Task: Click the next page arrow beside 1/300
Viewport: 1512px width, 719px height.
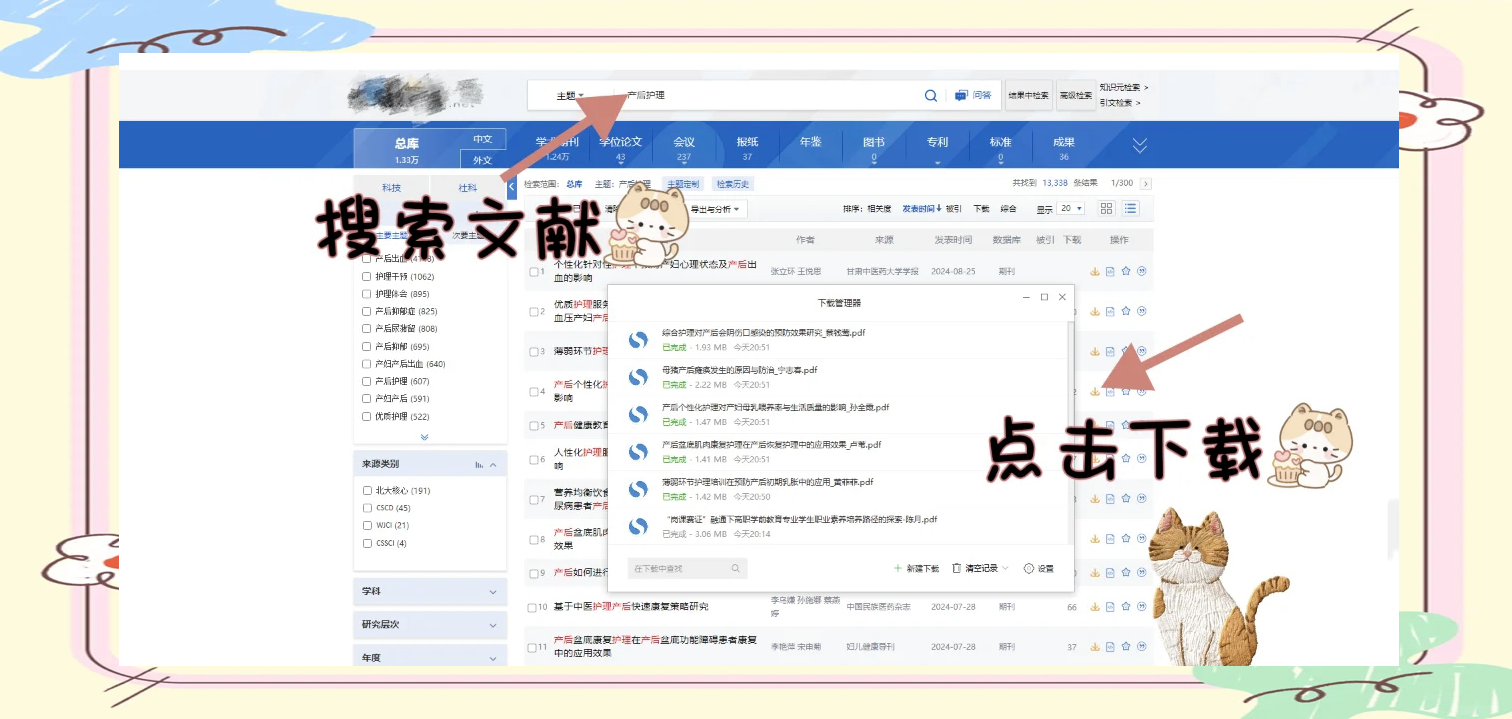Action: click(x=1145, y=184)
